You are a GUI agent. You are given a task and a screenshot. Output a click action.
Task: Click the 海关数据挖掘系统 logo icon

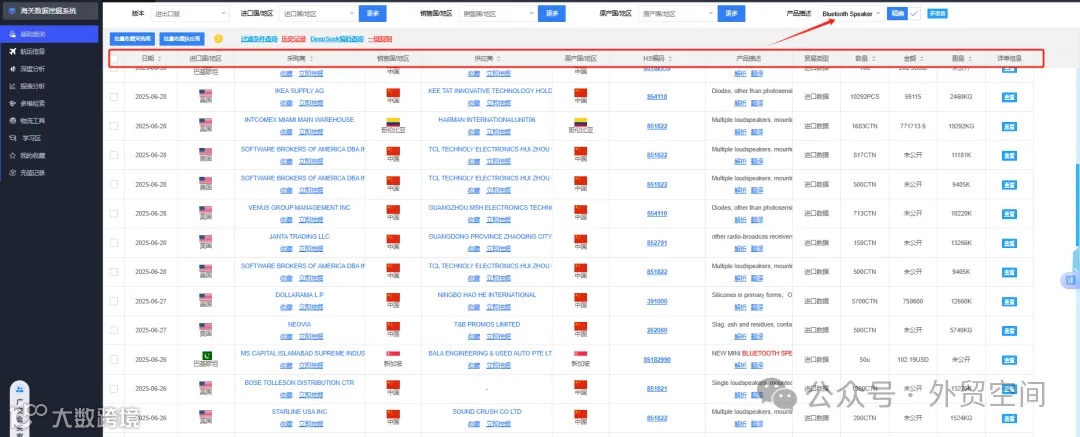(x=12, y=11)
